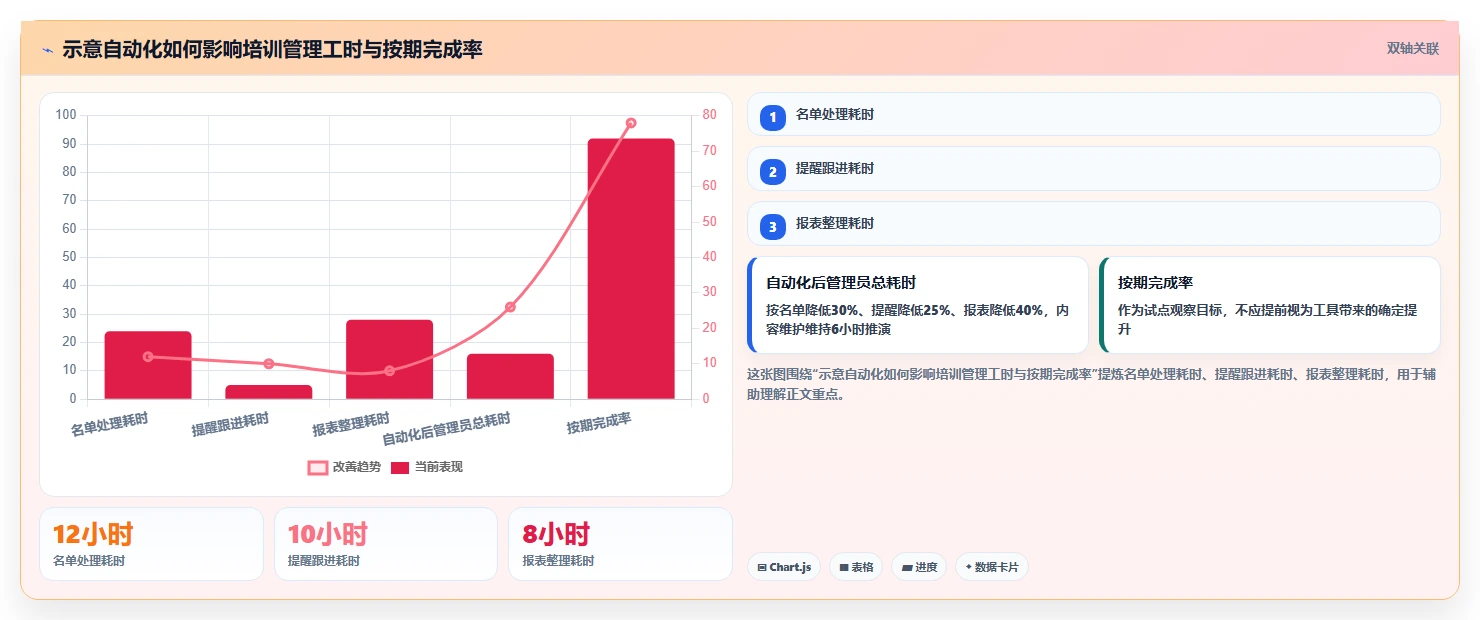The height and width of the screenshot is (620, 1480).
Task: Click the summary paragraph starting 这张图围绕
Action: click(x=1093, y=384)
